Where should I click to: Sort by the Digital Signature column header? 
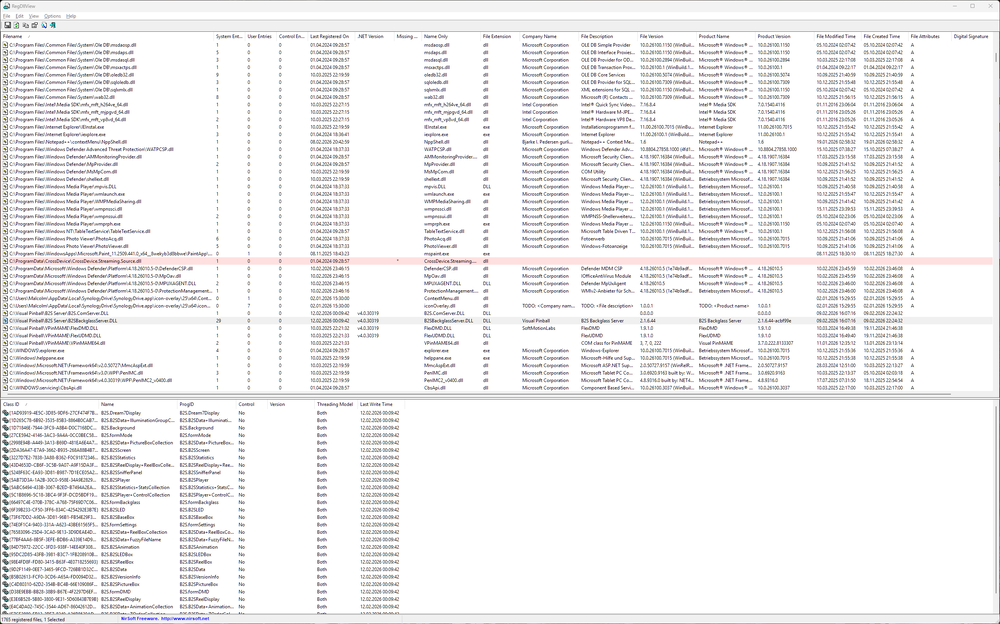(972, 36)
